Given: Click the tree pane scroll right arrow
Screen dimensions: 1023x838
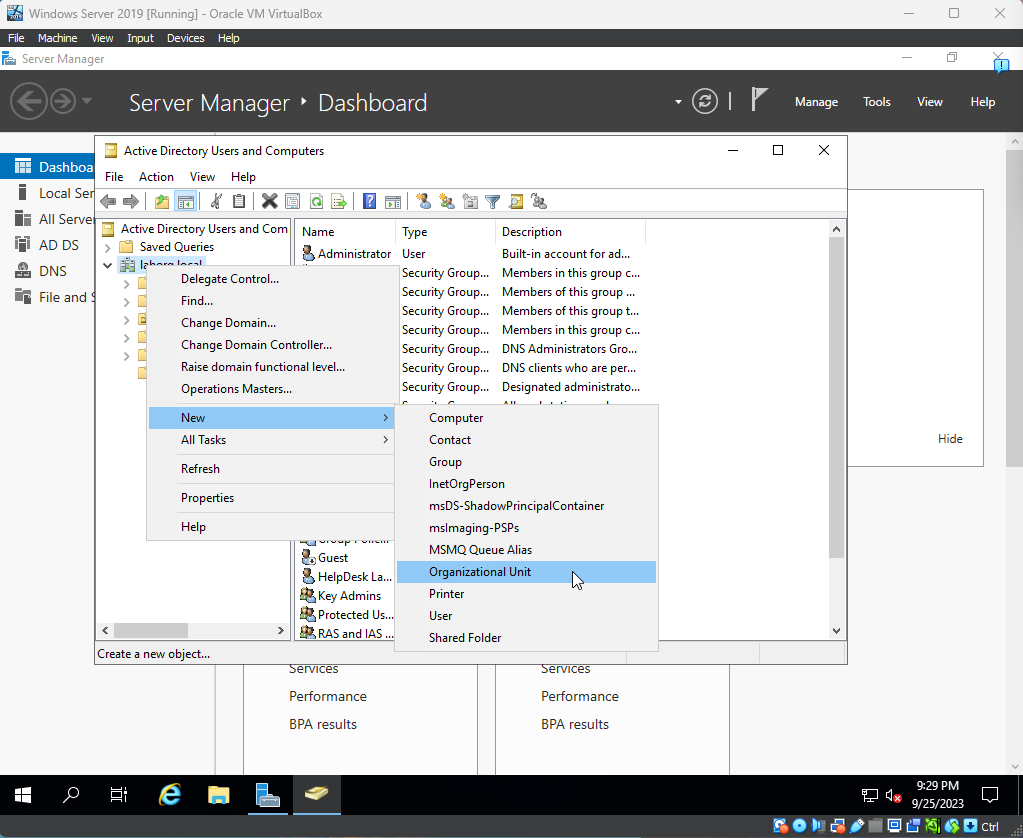Looking at the screenshot, I should click(x=281, y=630).
